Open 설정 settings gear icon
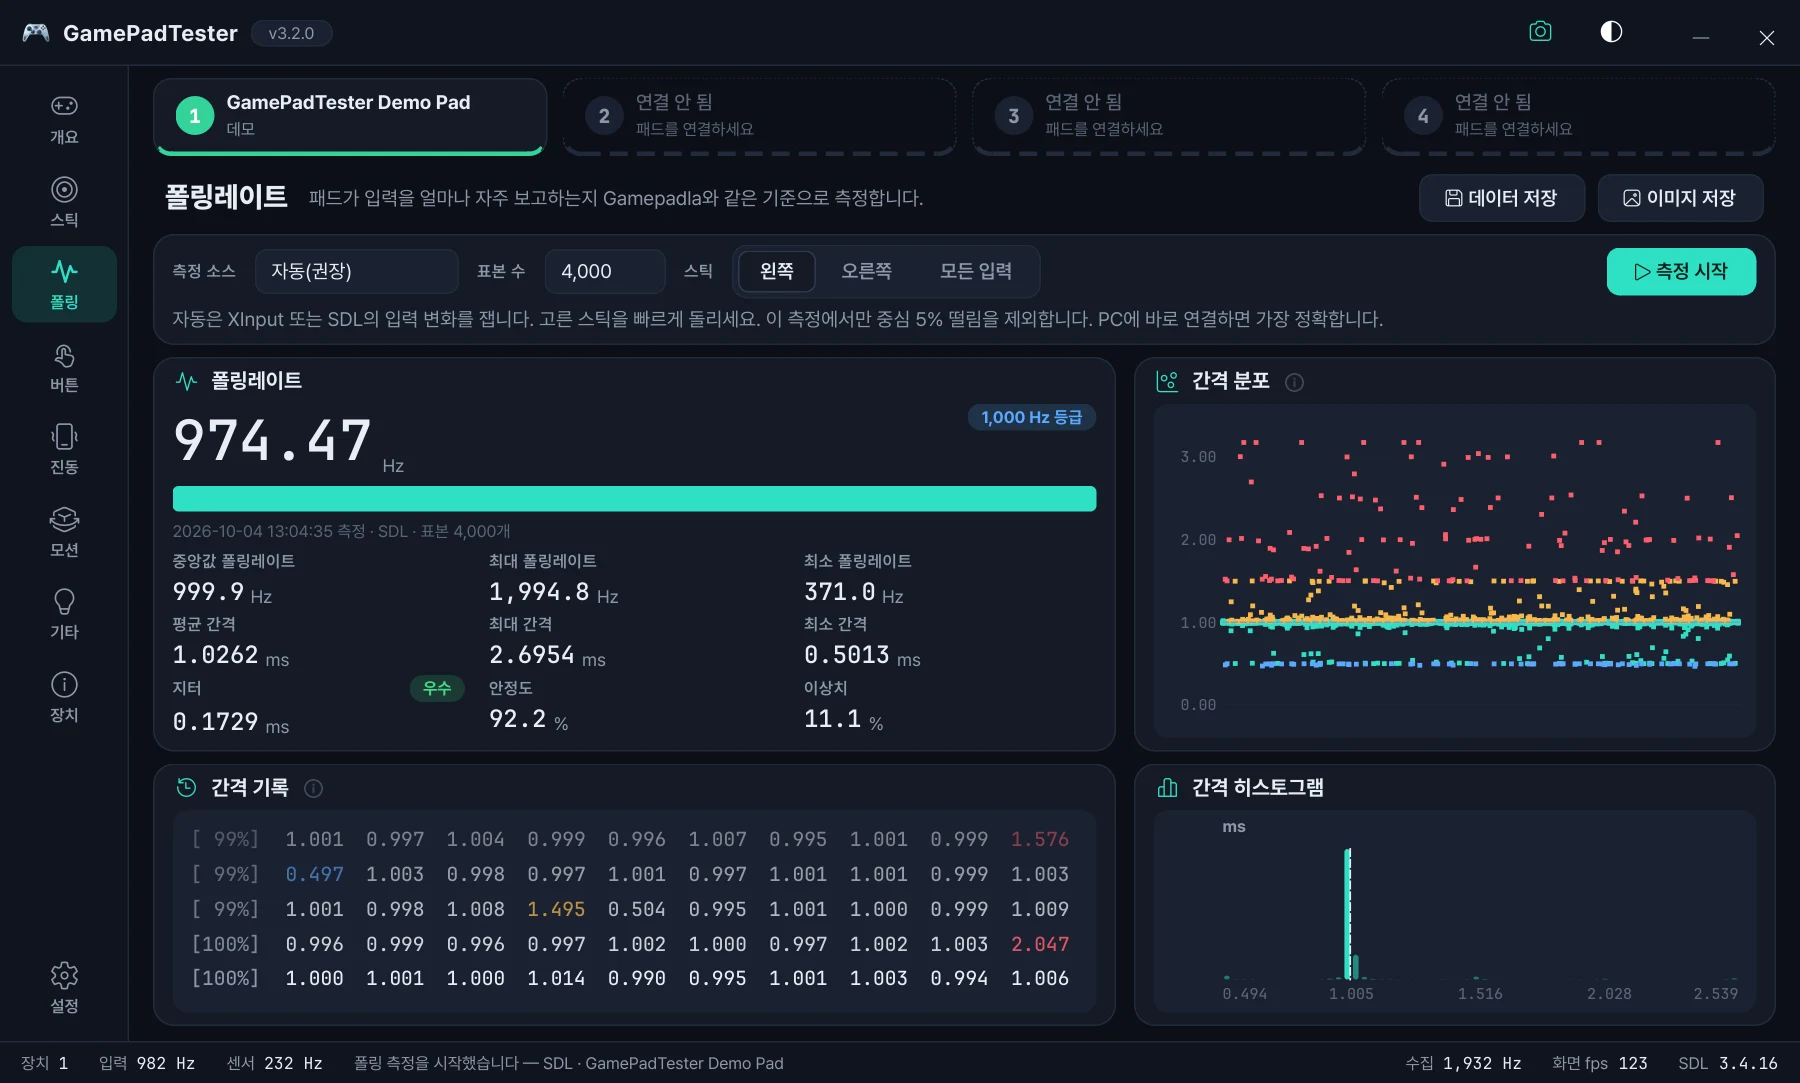This screenshot has width=1800, height=1083. click(64, 988)
